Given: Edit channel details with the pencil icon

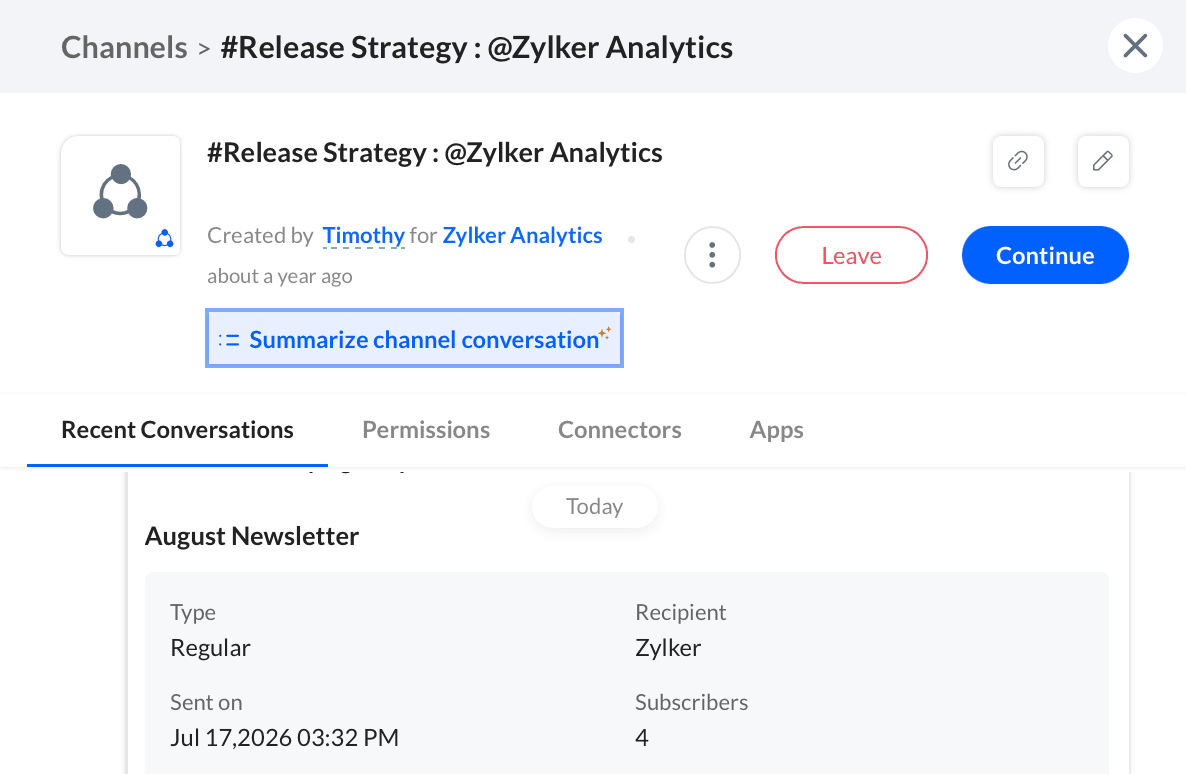Looking at the screenshot, I should (x=1103, y=161).
